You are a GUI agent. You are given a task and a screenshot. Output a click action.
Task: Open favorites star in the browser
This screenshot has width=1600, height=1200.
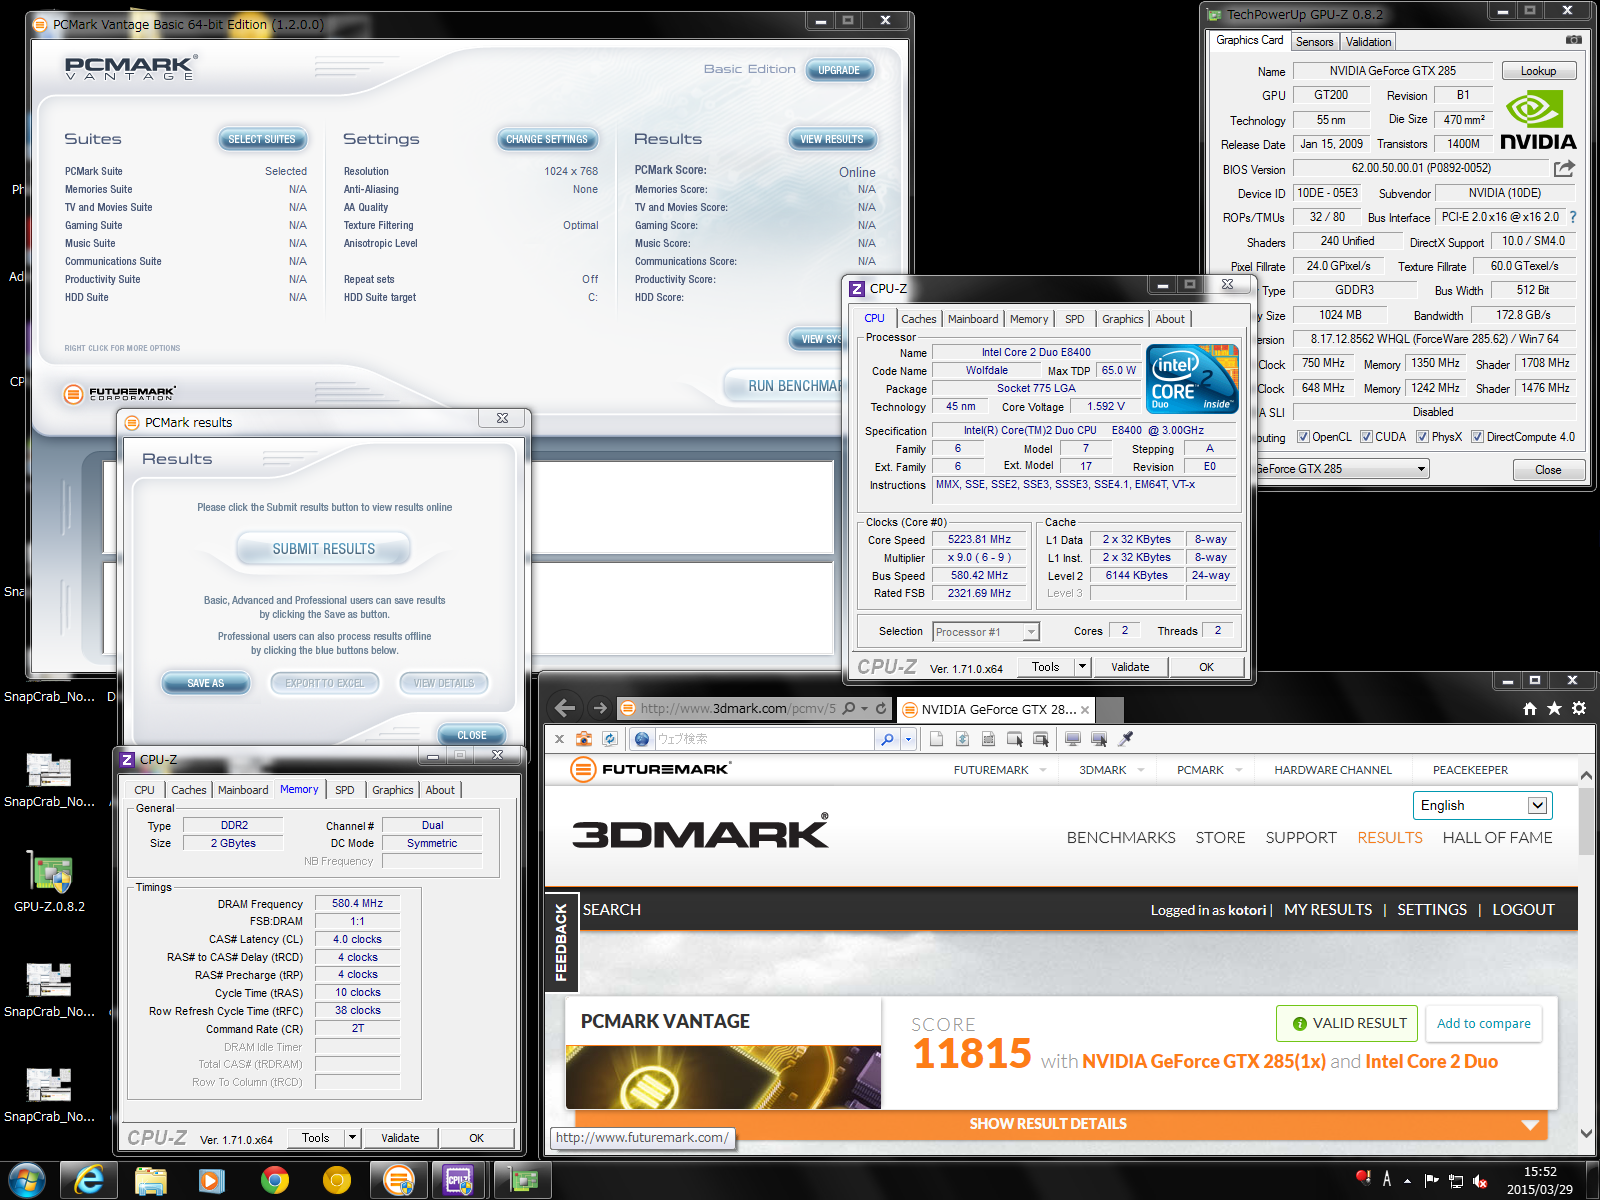[1554, 708]
